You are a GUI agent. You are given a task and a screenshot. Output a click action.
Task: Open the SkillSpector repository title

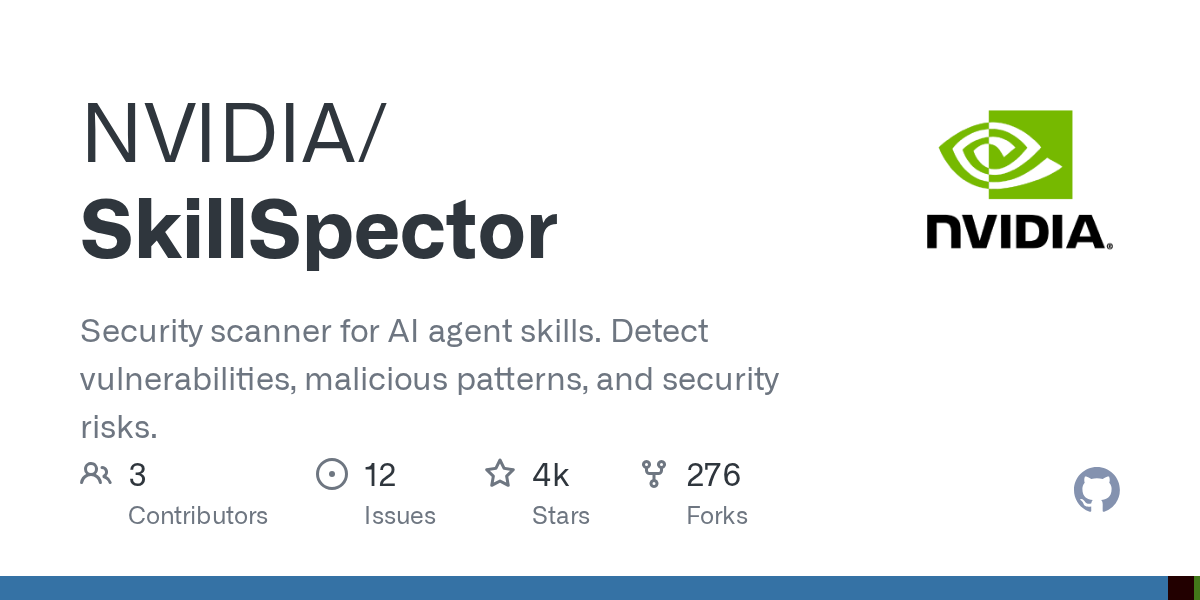click(318, 231)
